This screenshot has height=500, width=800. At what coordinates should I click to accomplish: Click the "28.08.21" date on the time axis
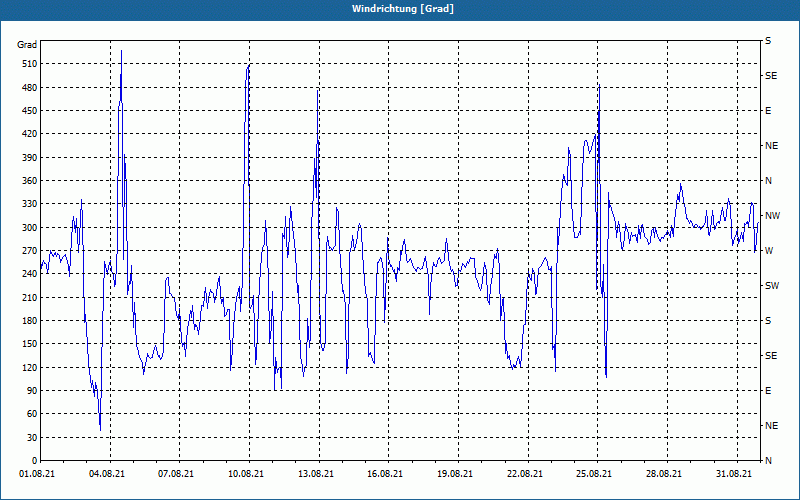point(664,474)
